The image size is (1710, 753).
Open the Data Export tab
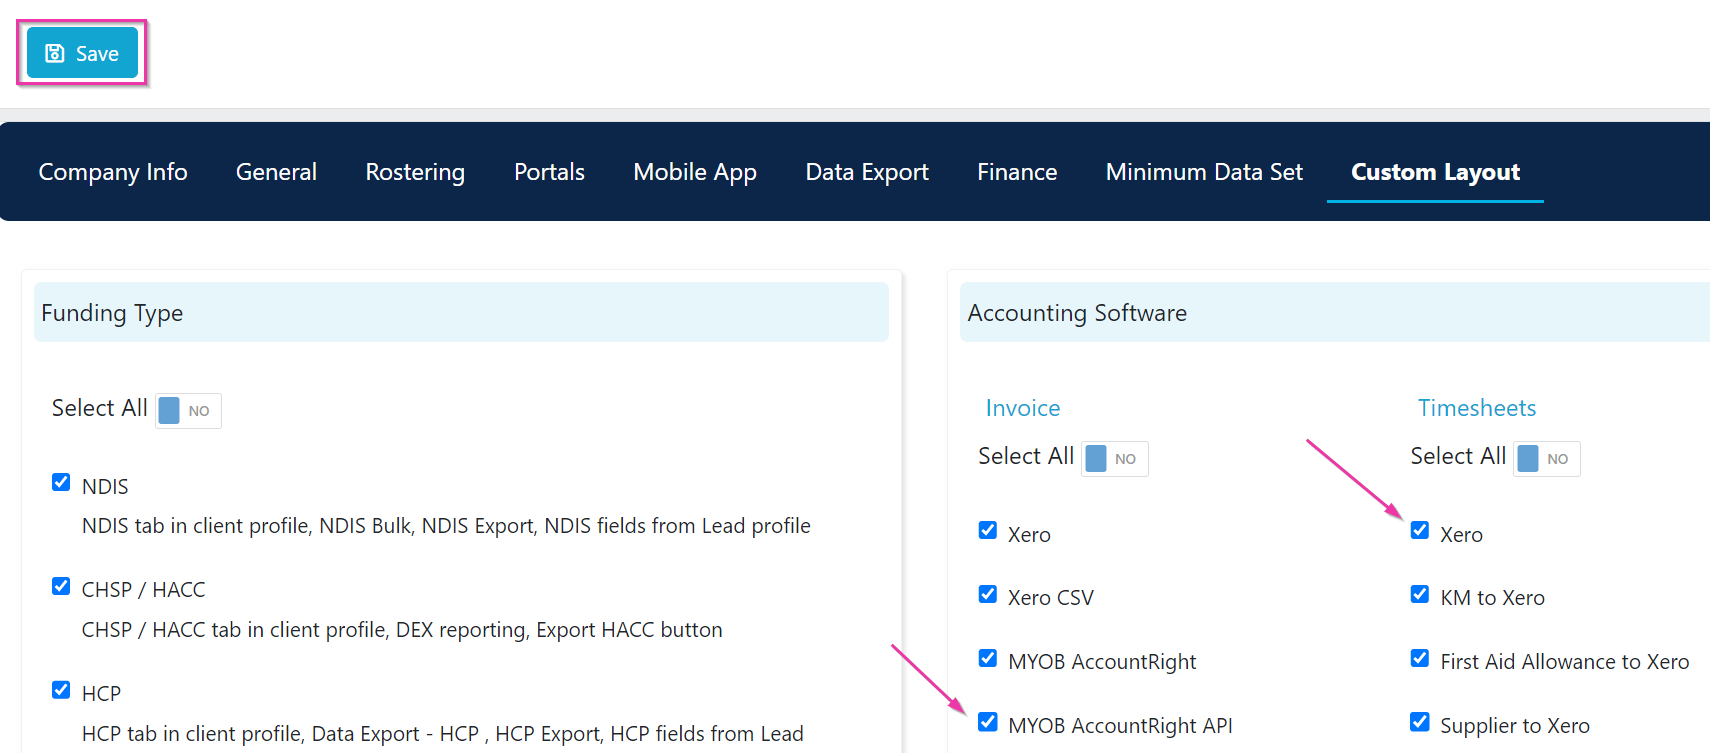[867, 172]
